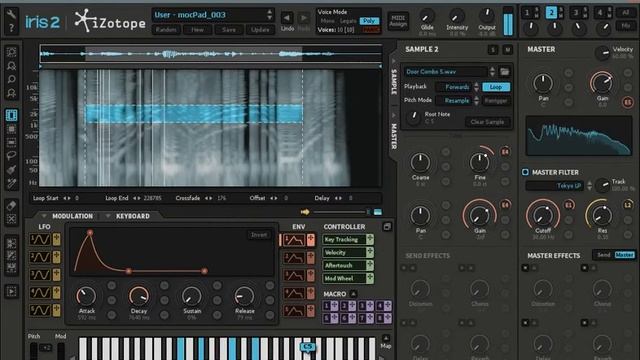This screenshot has height=360, width=640.
Task: Choose the plain magnifier zoom tool
Action: point(11,80)
